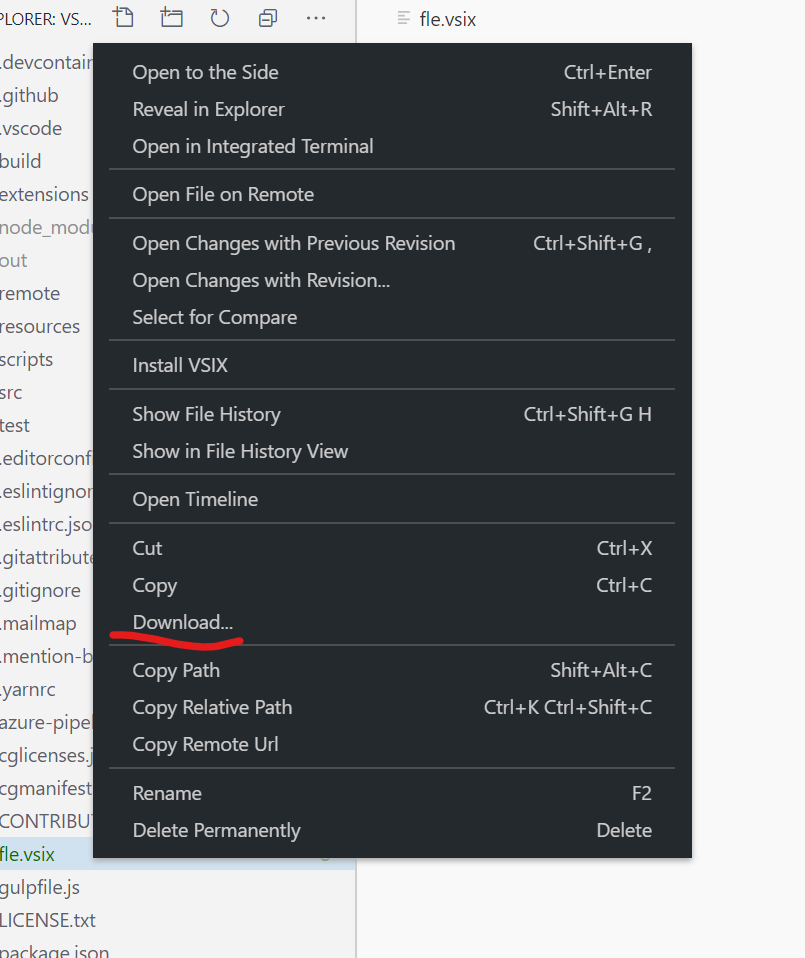The height and width of the screenshot is (958, 805).
Task: Collapse all folders in Explorer icon
Action: coord(267,17)
